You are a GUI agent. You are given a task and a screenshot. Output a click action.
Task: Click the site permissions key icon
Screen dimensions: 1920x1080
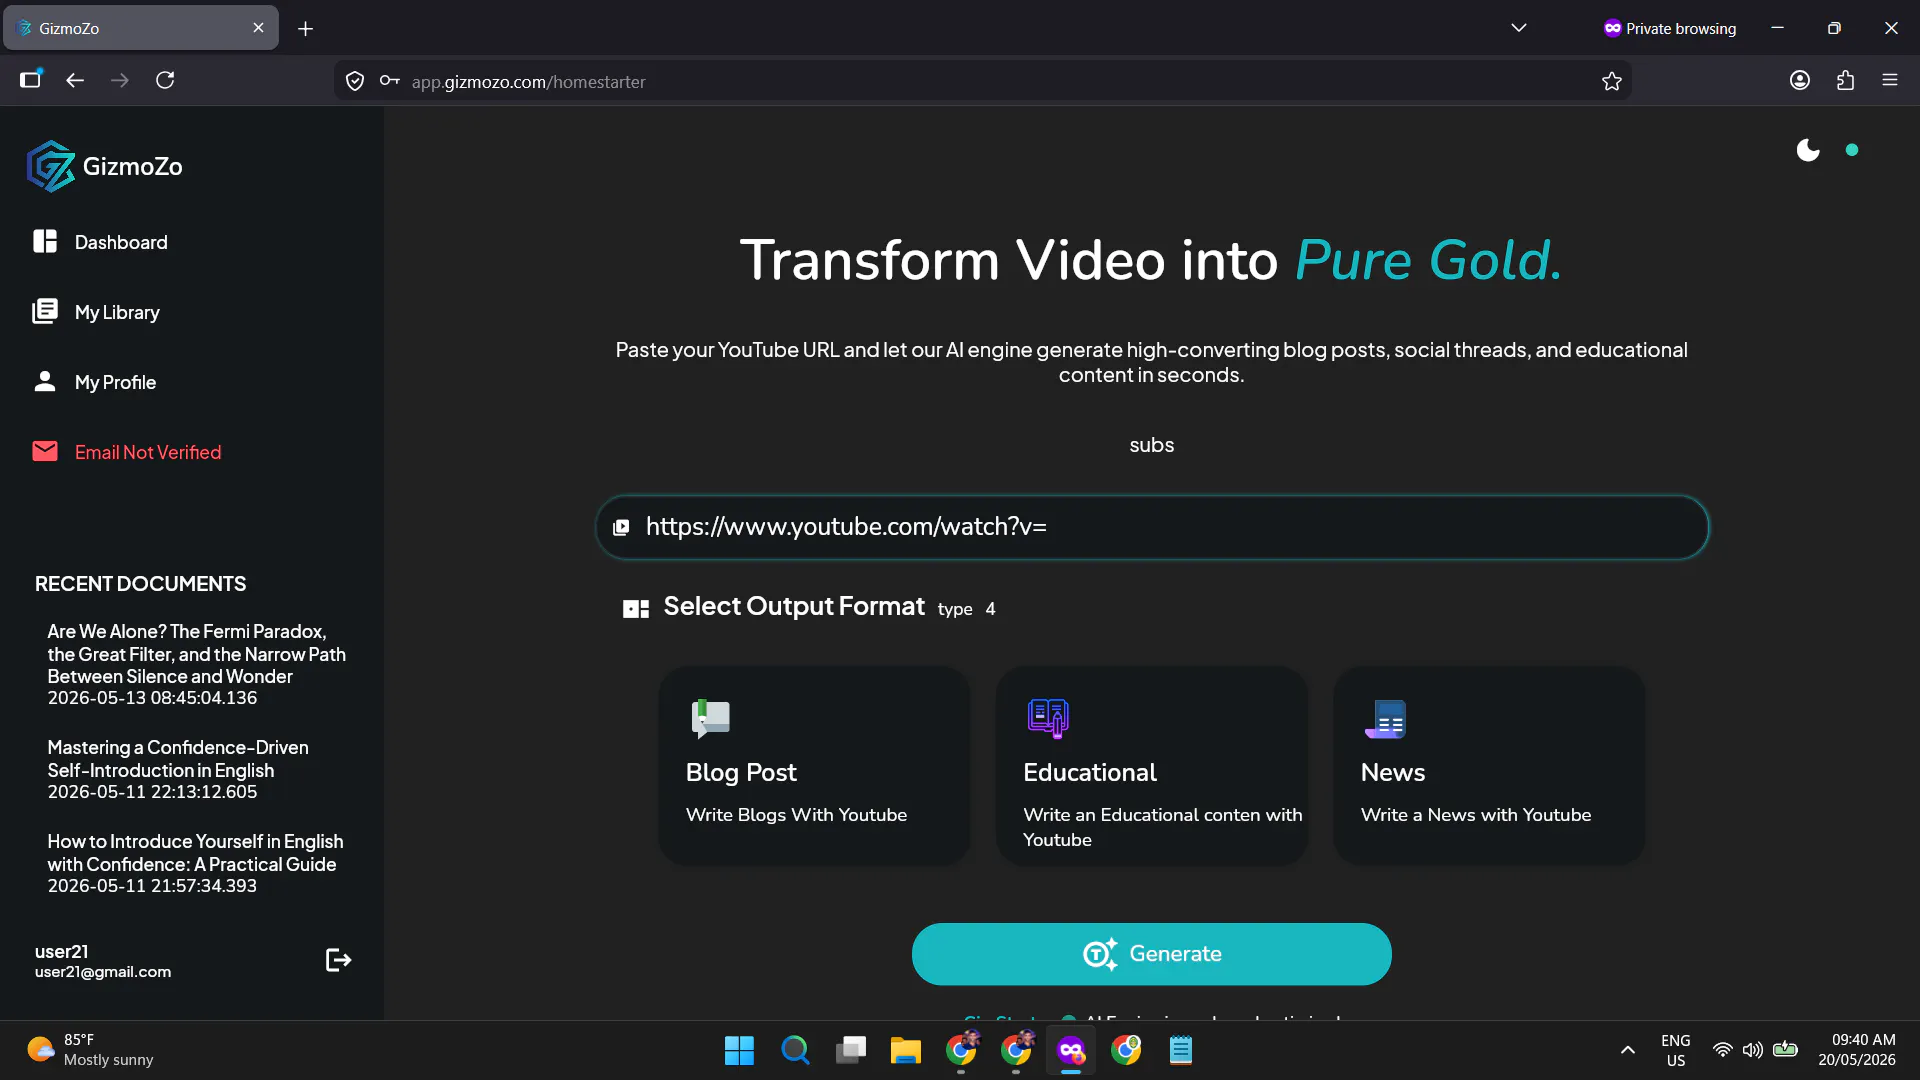389,81
